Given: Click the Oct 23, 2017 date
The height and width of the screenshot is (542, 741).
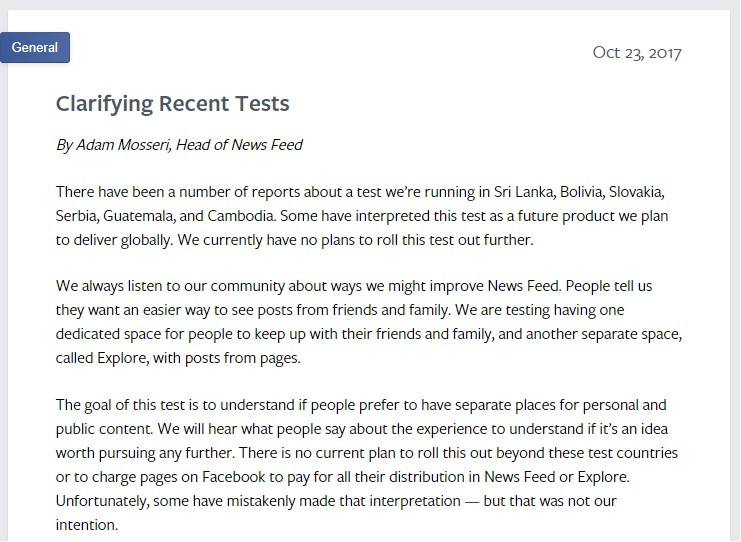Looking at the screenshot, I should tap(636, 53).
